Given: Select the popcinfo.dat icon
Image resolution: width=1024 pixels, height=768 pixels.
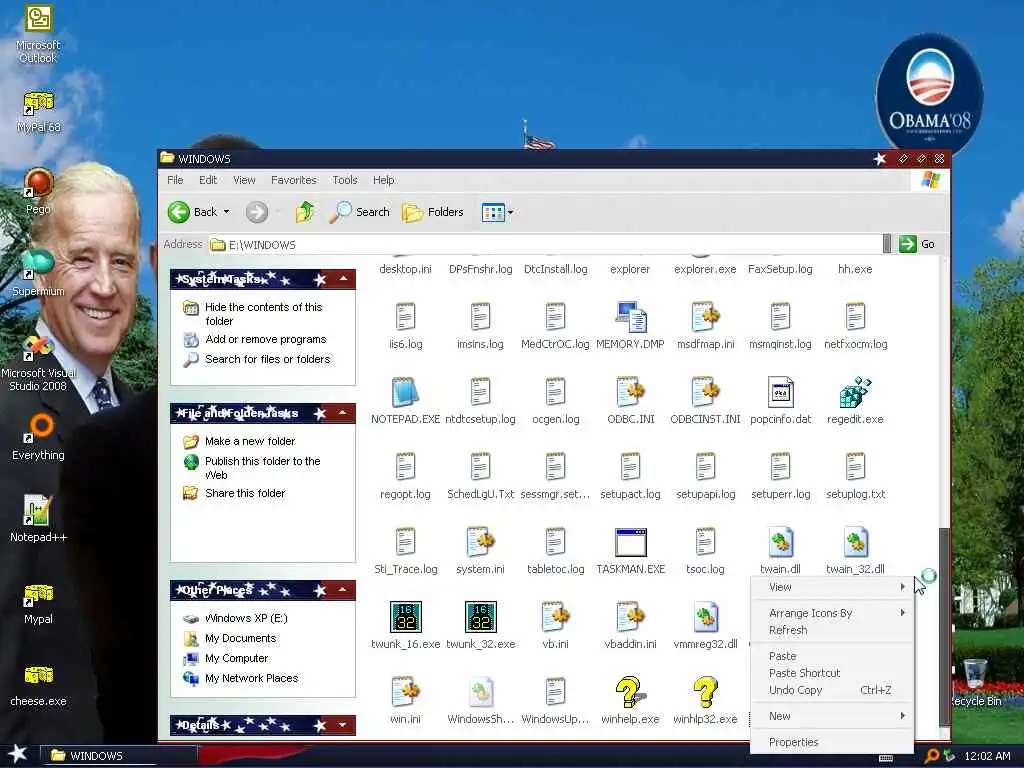Looking at the screenshot, I should pos(780,392).
